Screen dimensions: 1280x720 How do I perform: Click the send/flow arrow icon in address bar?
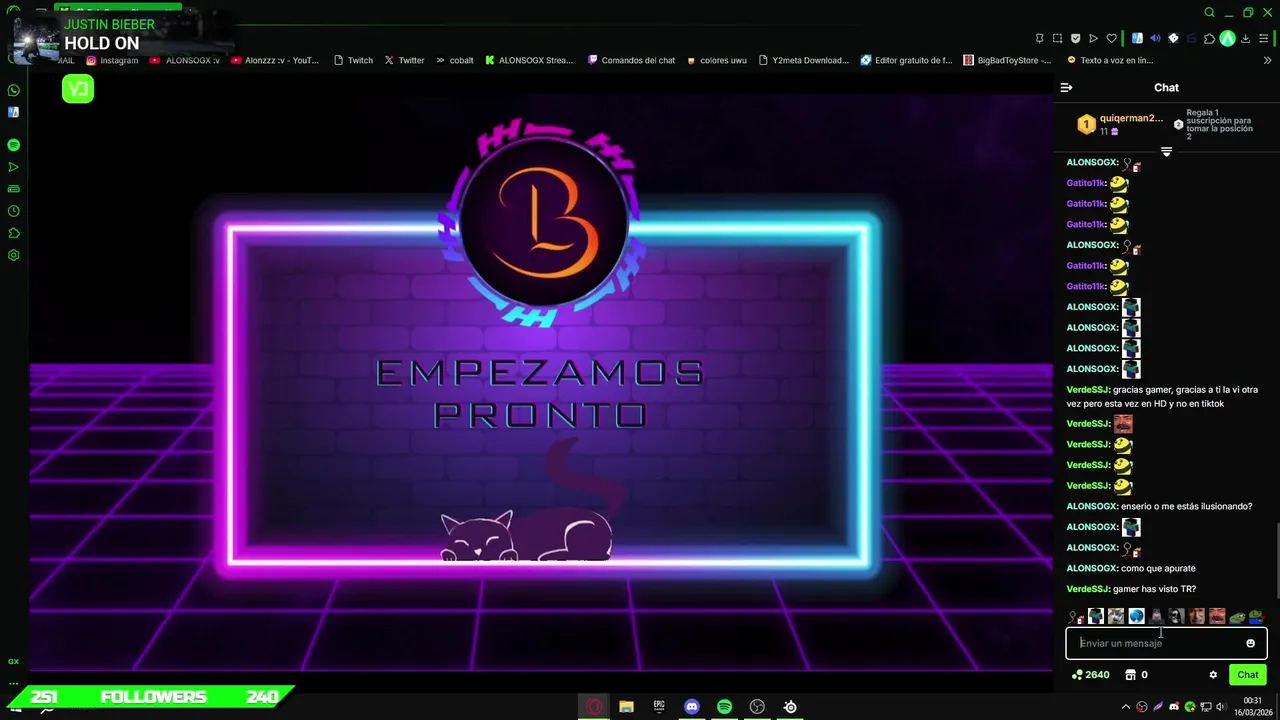click(1093, 38)
